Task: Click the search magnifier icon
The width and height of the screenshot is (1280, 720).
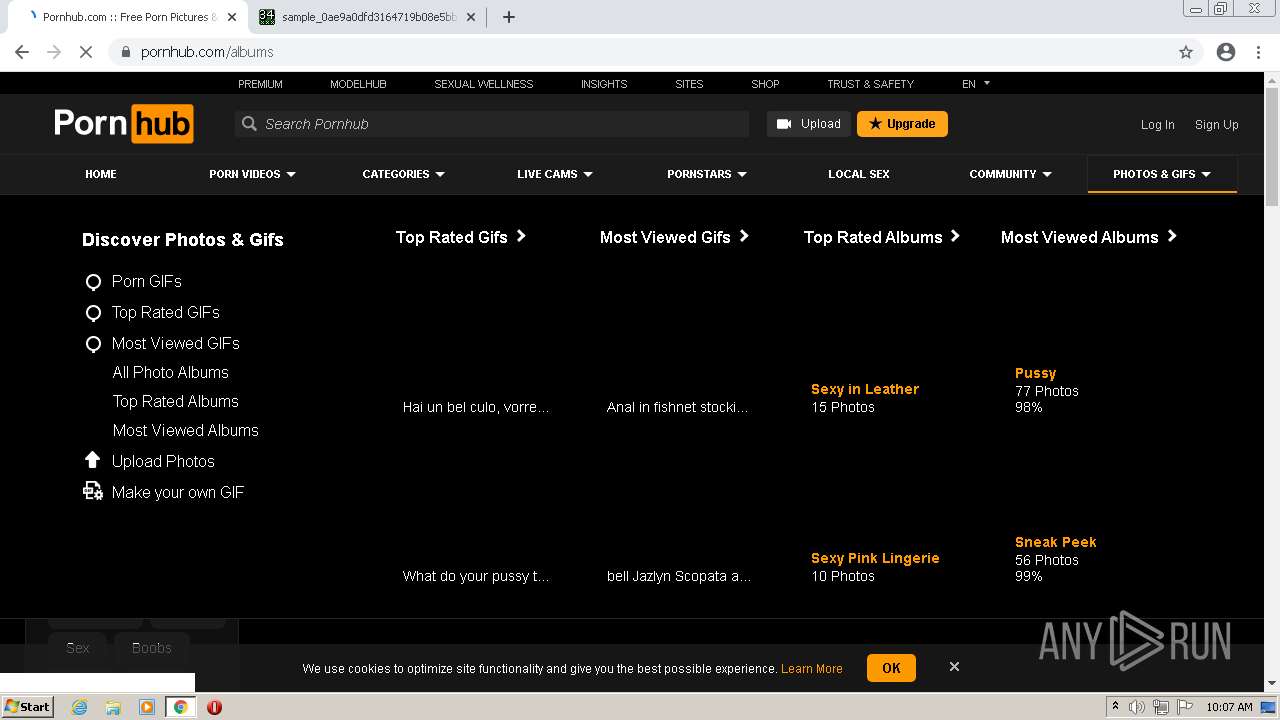Action: pyautogui.click(x=250, y=124)
